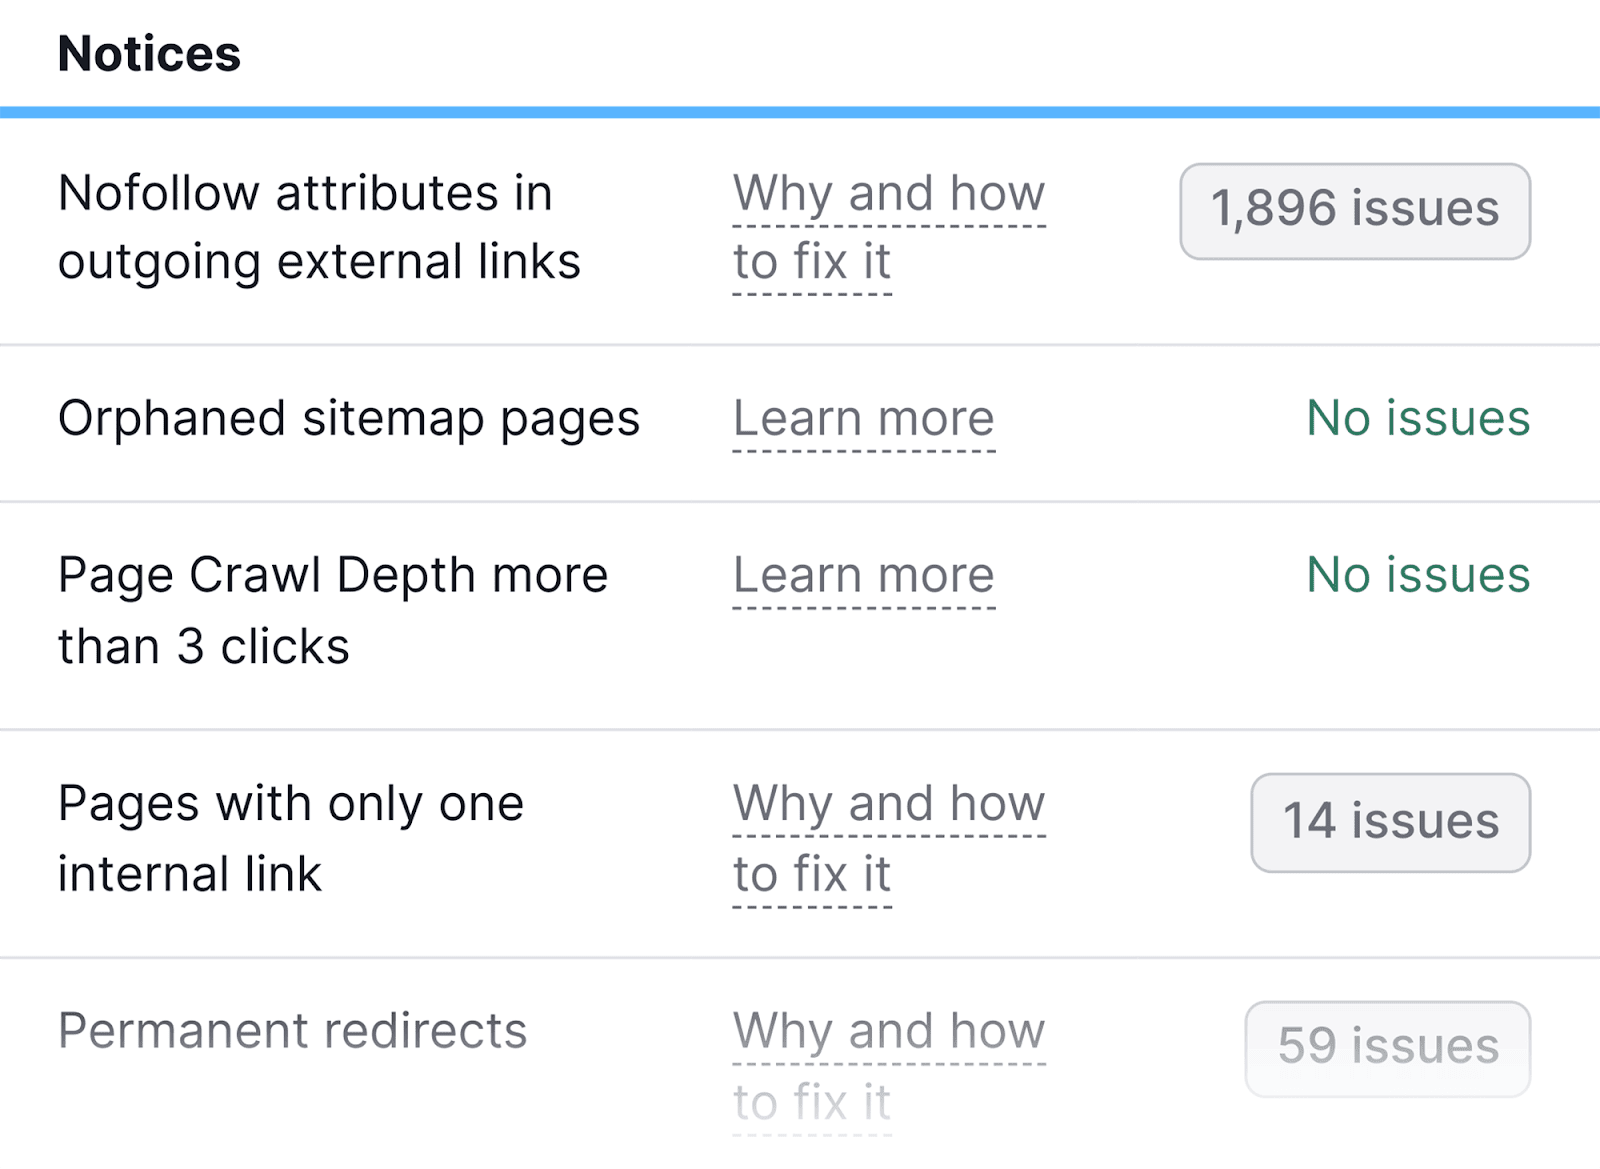View the 14 issues for one internal link pages

point(1388,822)
